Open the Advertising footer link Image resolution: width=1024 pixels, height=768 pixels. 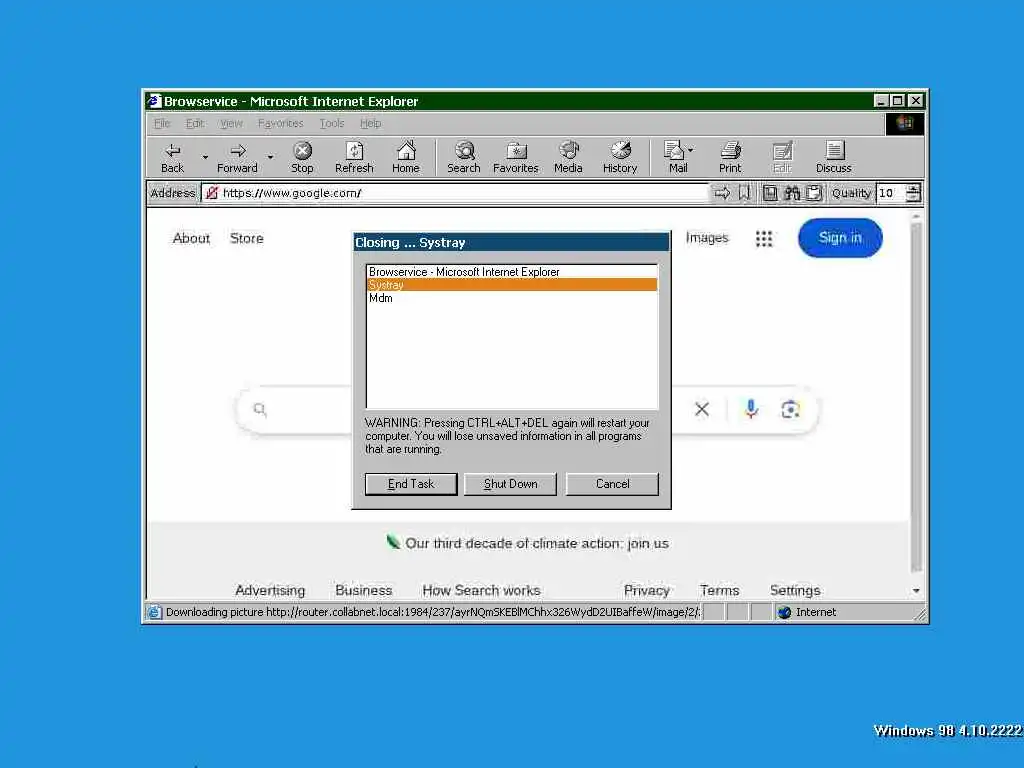point(270,590)
